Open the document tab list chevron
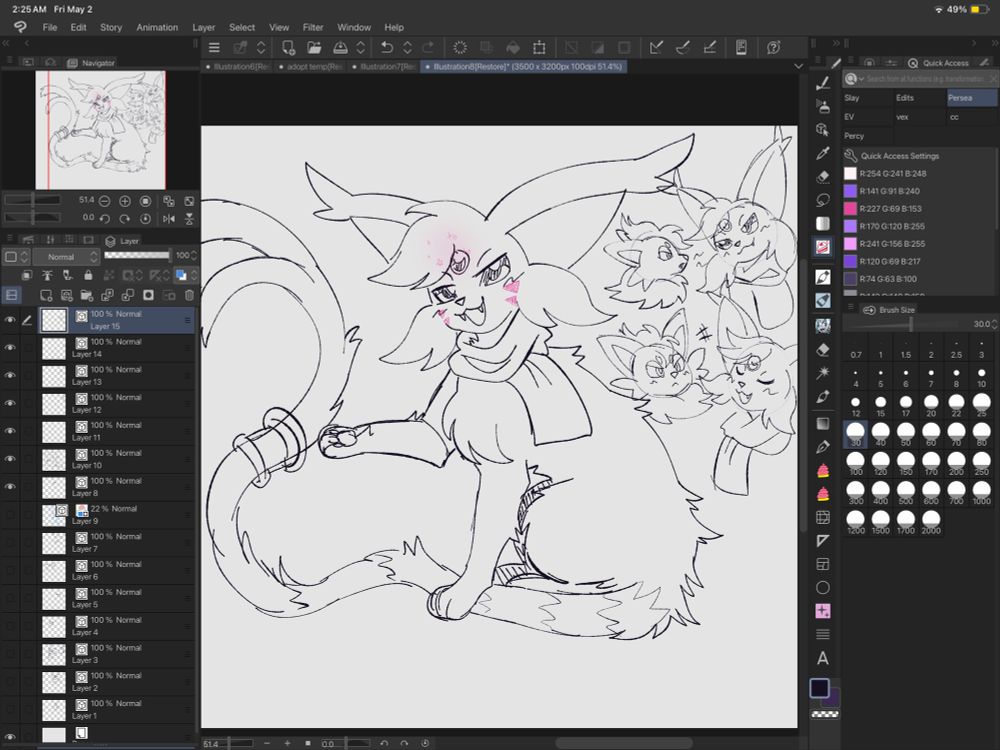Viewport: 1000px width, 750px height. click(798, 66)
